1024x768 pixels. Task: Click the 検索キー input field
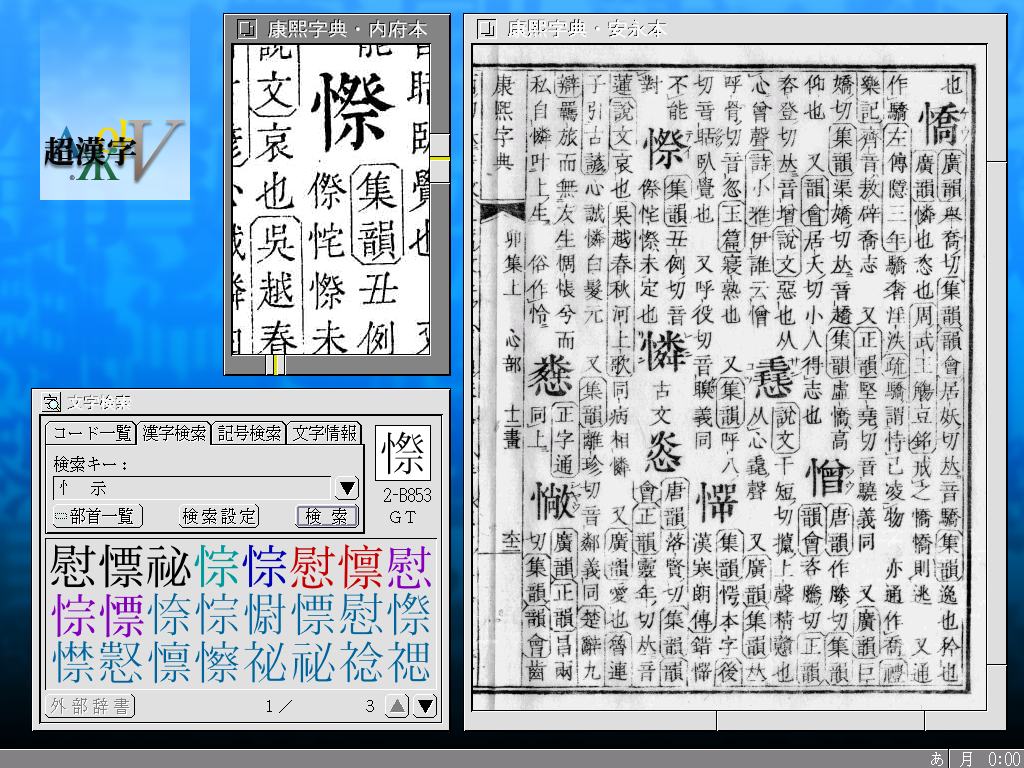pos(190,488)
